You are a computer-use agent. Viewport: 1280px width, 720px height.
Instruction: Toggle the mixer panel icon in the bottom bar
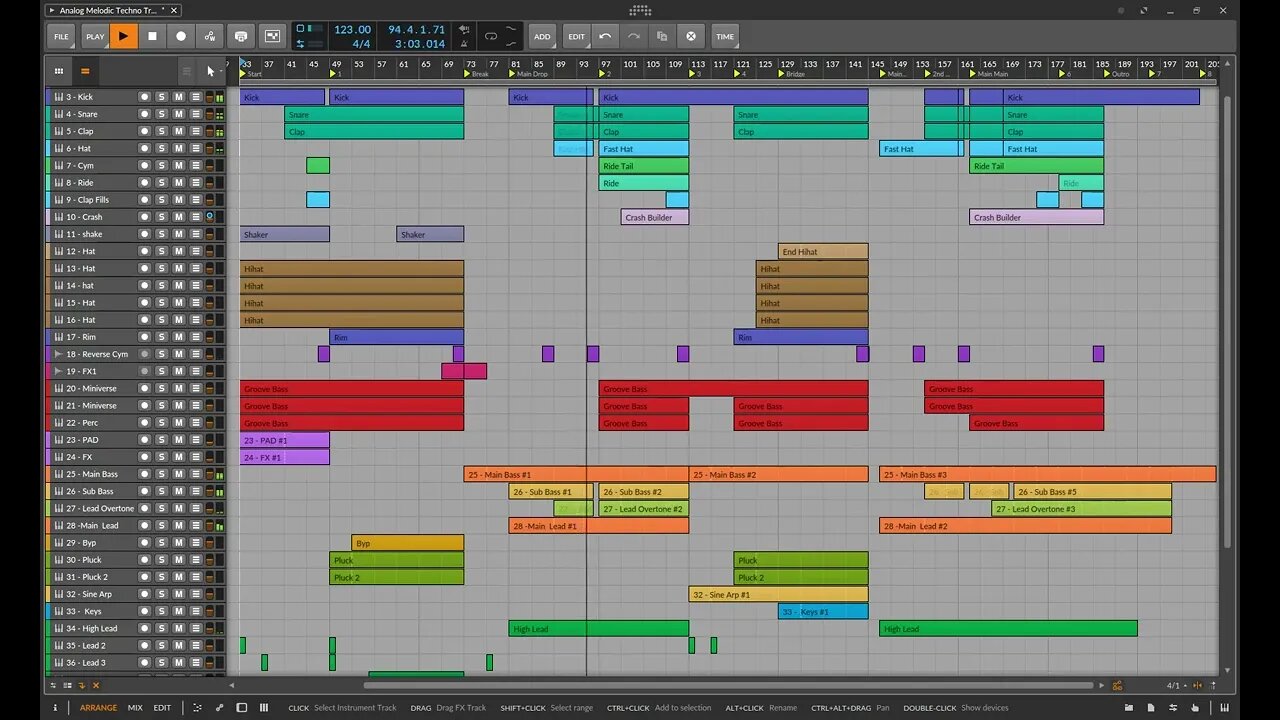[x=264, y=708]
